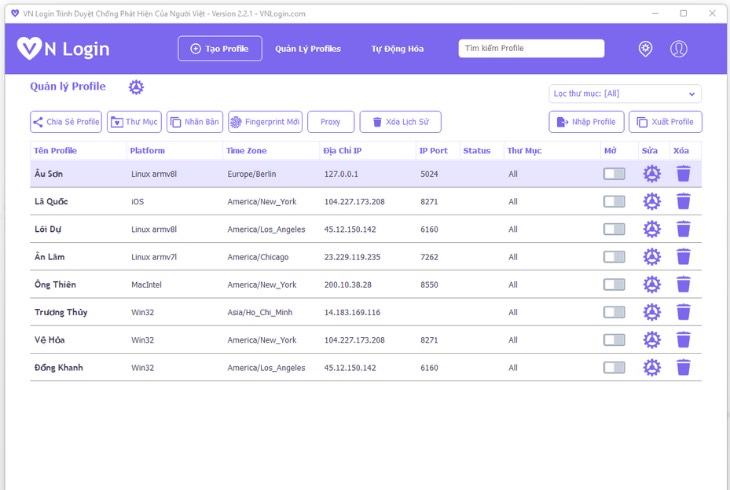Edit the Ân Lâm profile gear icon

(x=652, y=257)
